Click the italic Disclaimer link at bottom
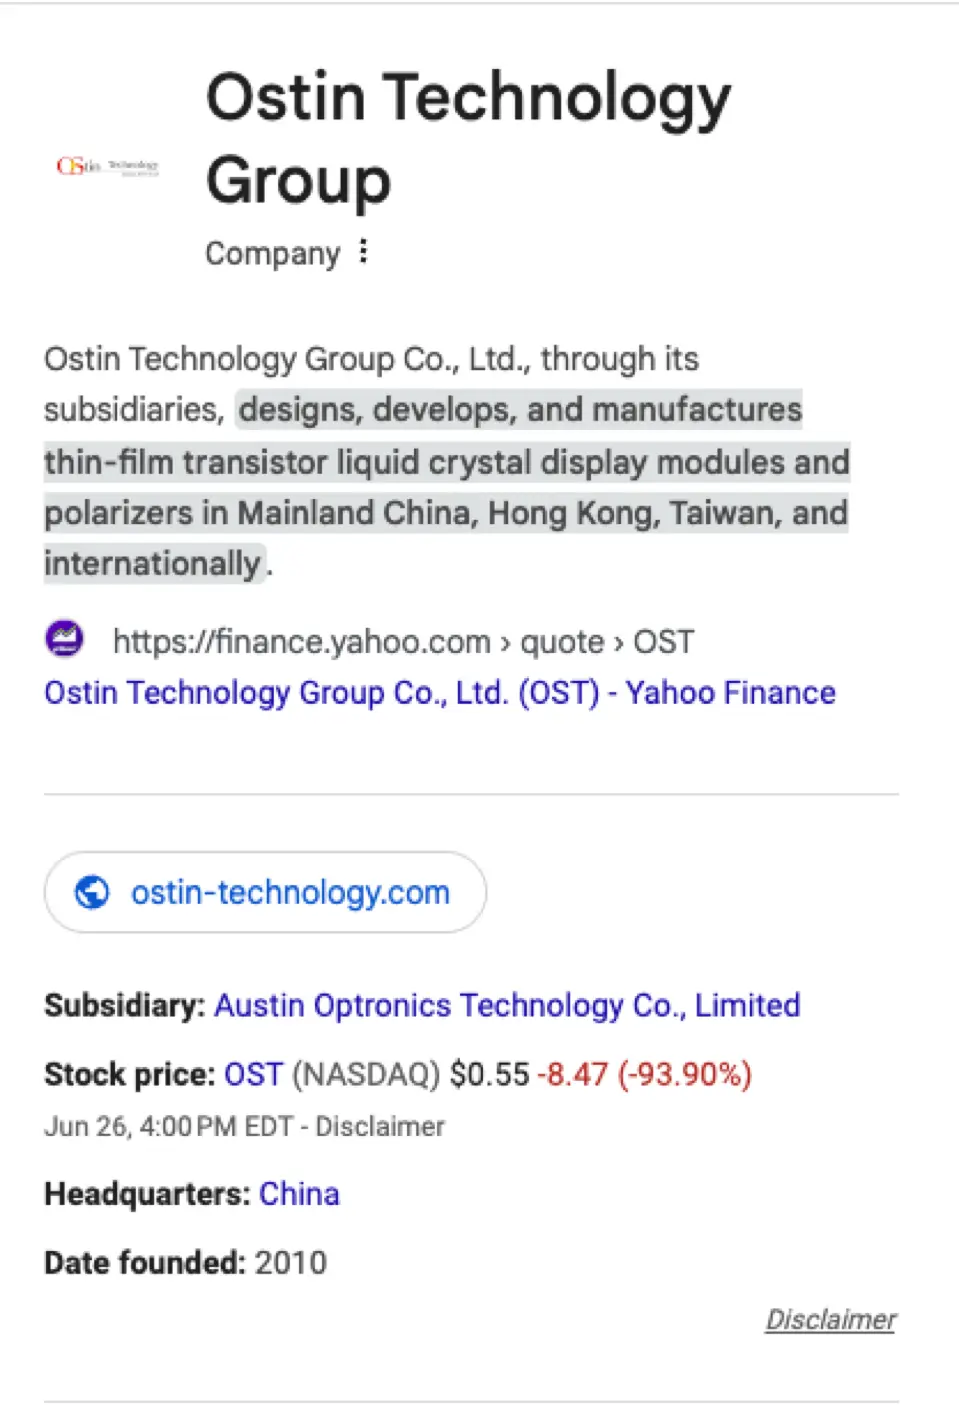Image resolution: width=959 pixels, height=1405 pixels. pos(831,1320)
